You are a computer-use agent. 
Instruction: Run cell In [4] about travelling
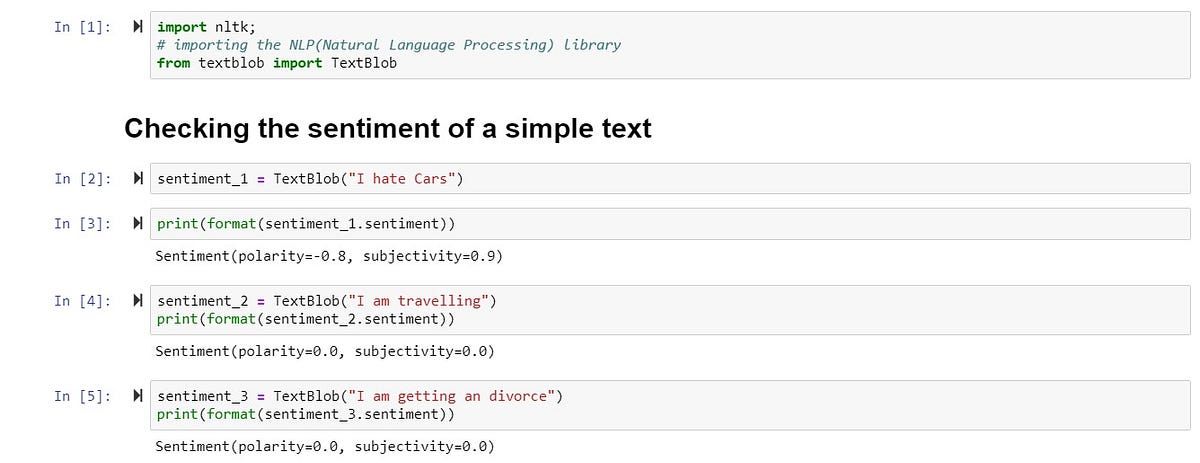click(137, 301)
